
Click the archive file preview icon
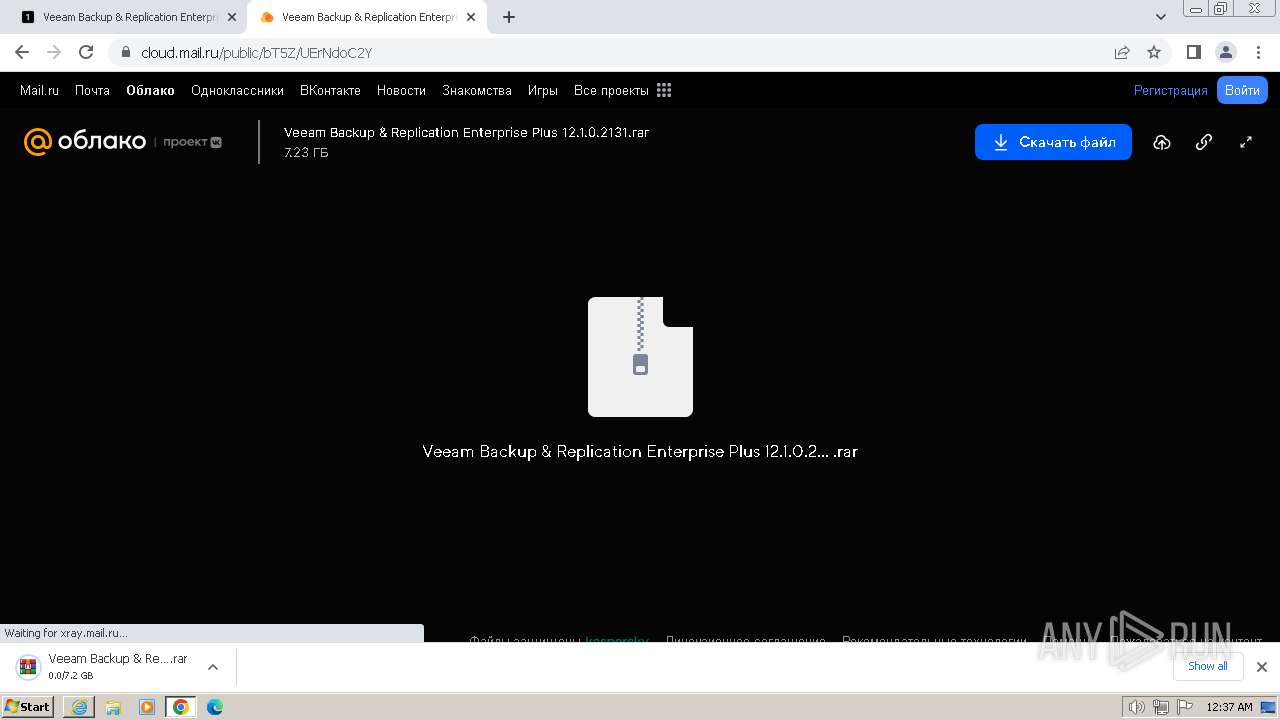click(x=640, y=357)
